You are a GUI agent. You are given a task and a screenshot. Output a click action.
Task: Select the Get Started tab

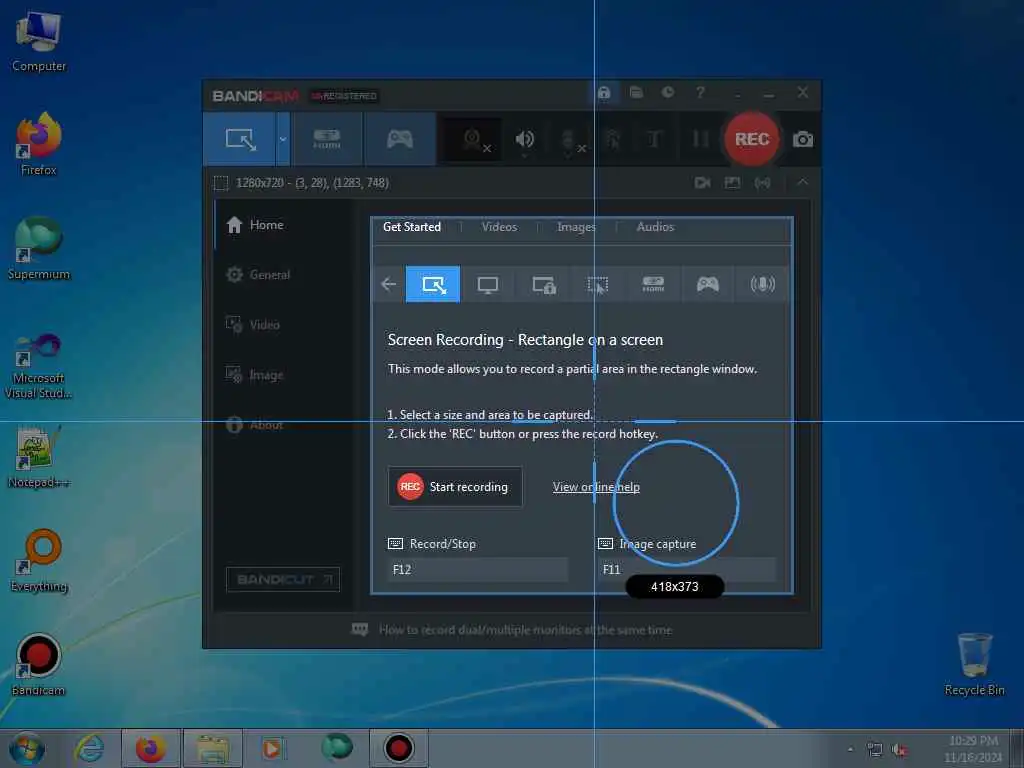pos(411,227)
